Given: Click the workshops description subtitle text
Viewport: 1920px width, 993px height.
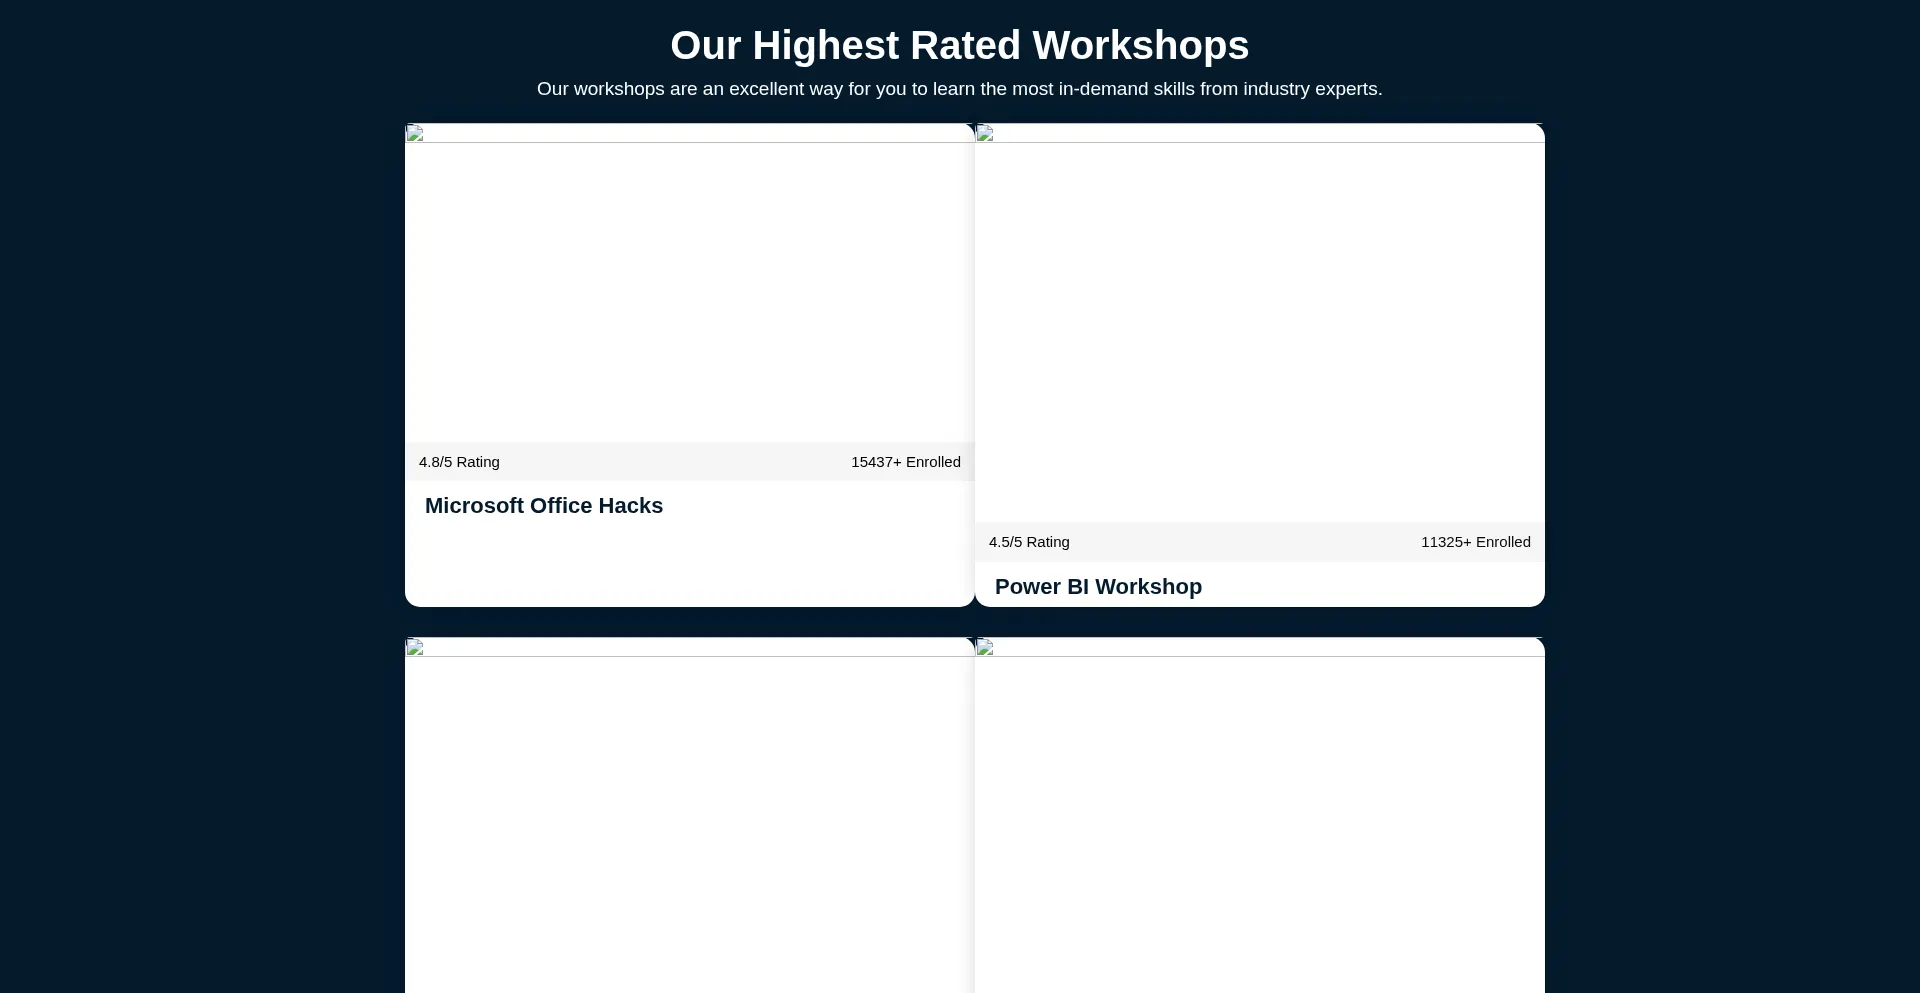Looking at the screenshot, I should (x=959, y=89).
